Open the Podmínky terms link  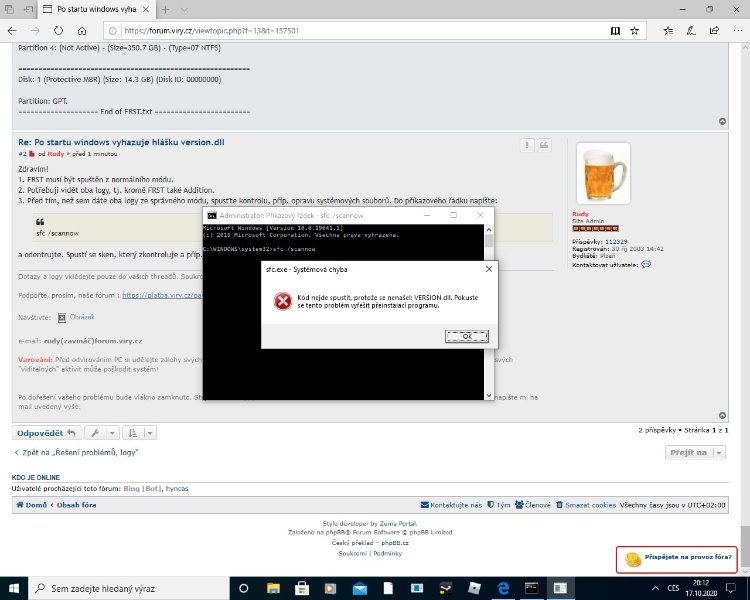[387, 553]
